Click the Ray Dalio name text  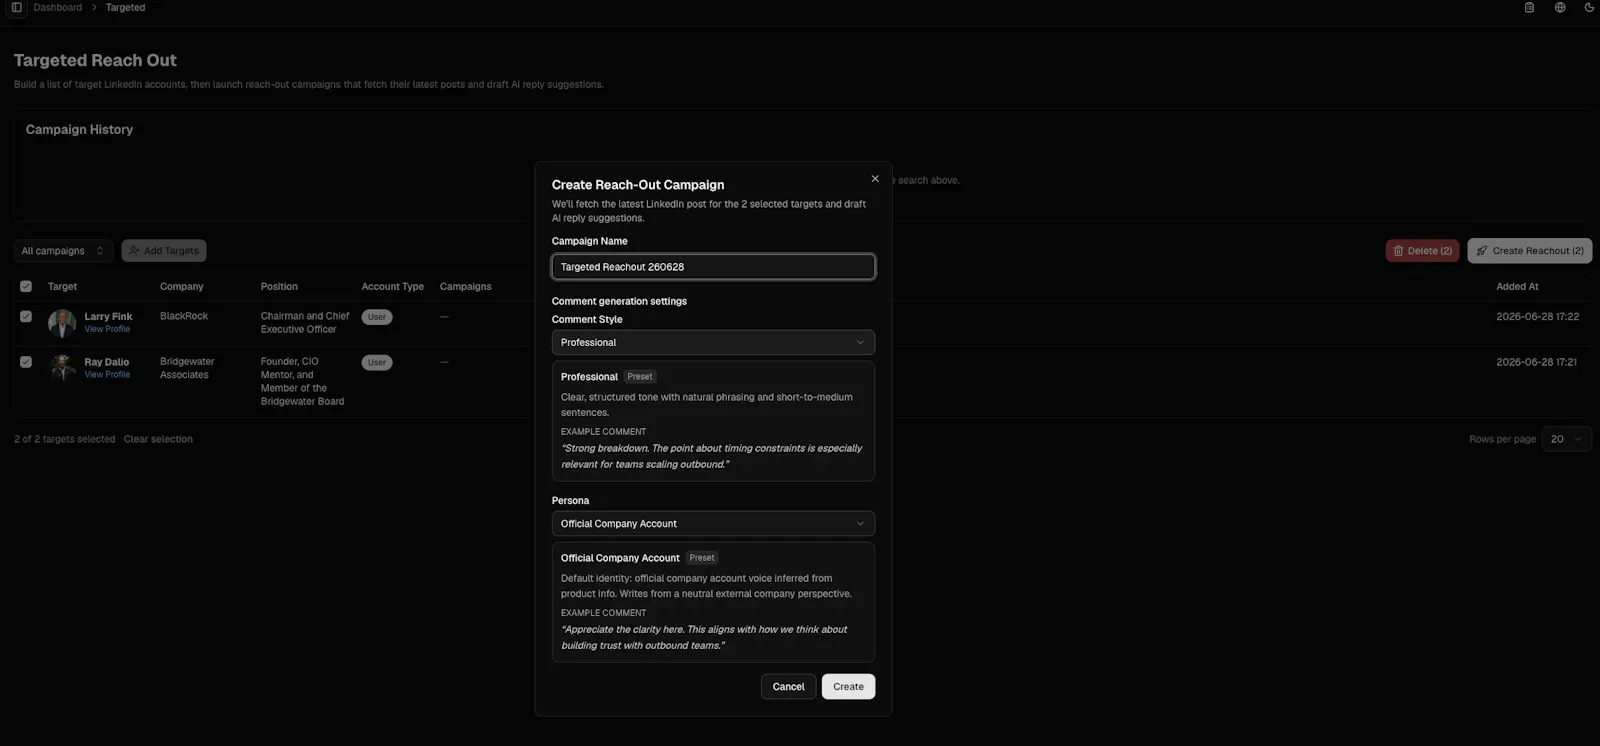pyautogui.click(x=106, y=362)
